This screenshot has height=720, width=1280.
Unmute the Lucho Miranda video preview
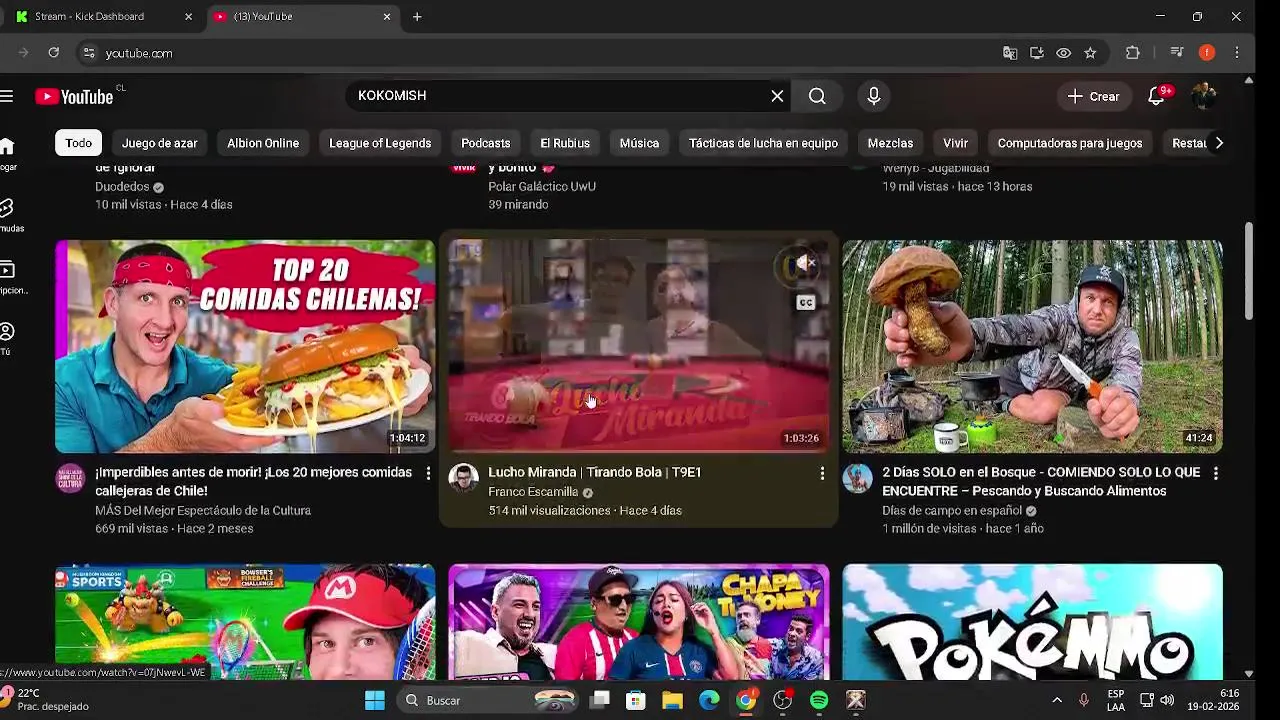click(804, 264)
